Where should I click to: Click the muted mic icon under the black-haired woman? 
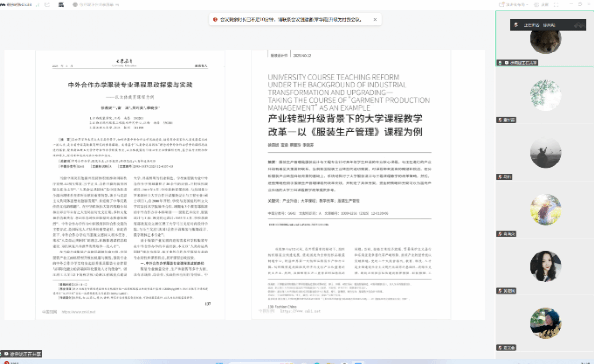pos(500,291)
